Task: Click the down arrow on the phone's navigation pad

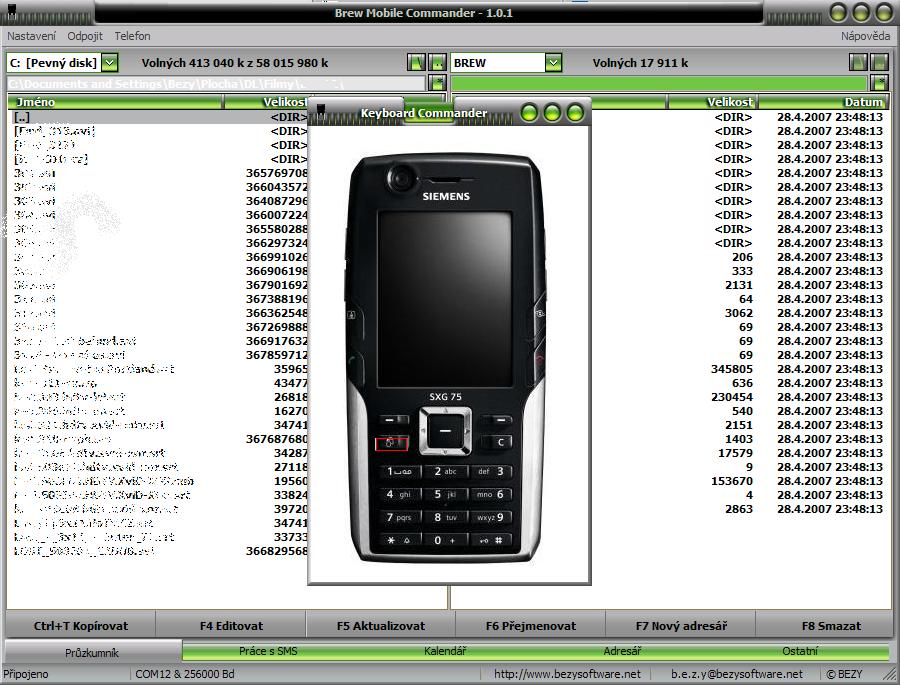Action: (445, 450)
